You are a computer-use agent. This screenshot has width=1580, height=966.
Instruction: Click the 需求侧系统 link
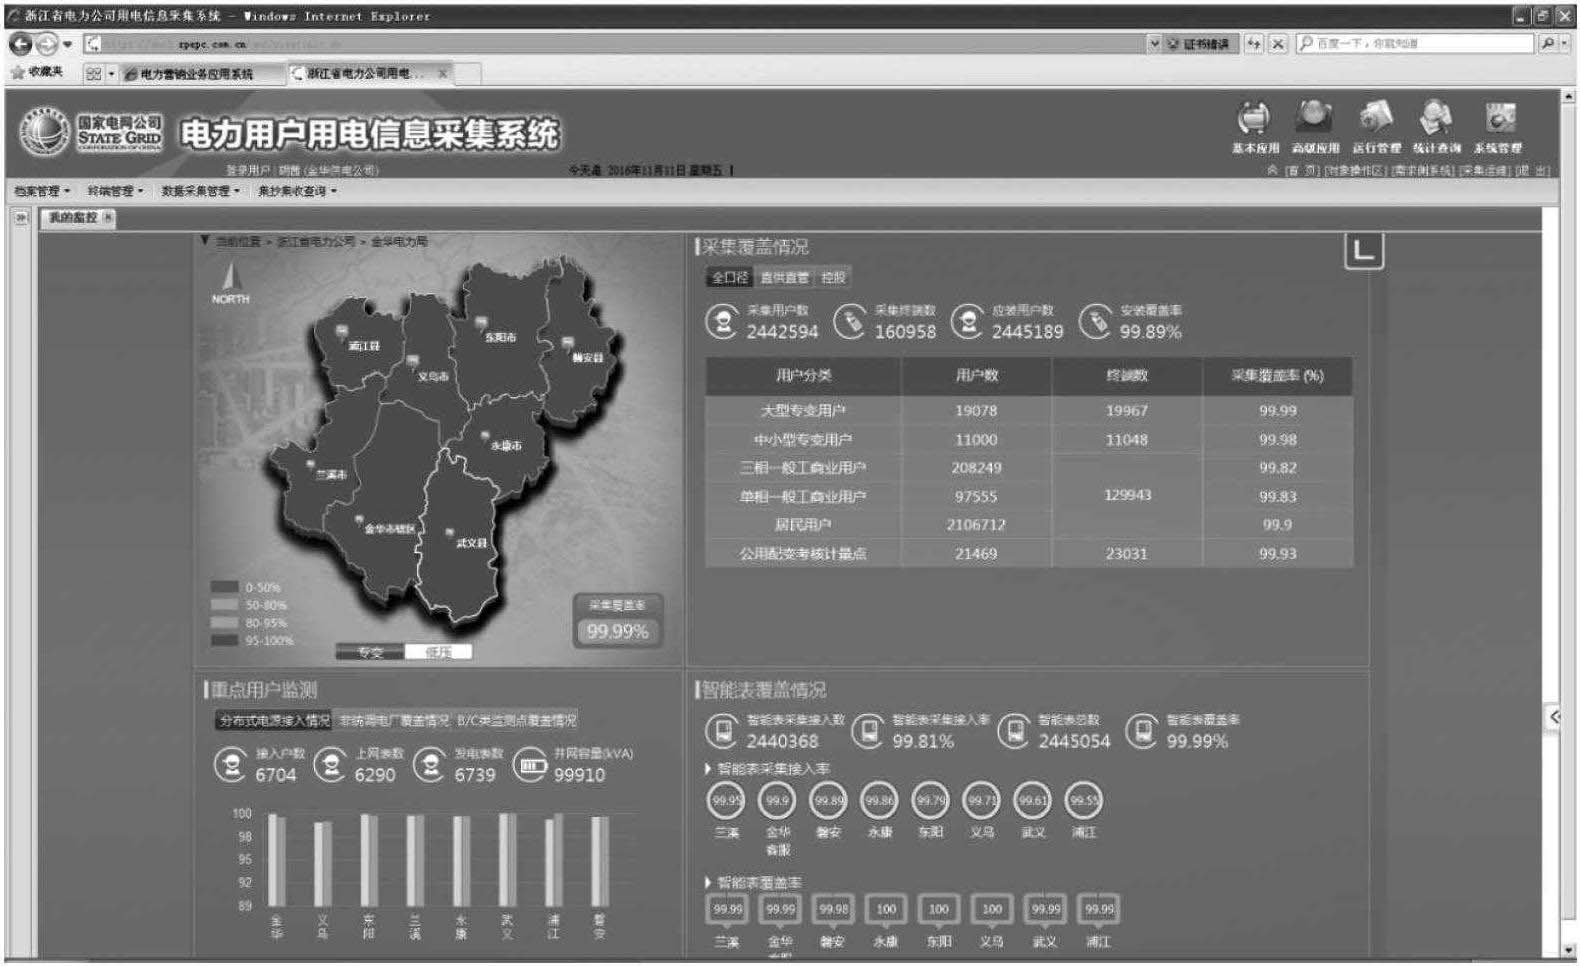click(1421, 171)
